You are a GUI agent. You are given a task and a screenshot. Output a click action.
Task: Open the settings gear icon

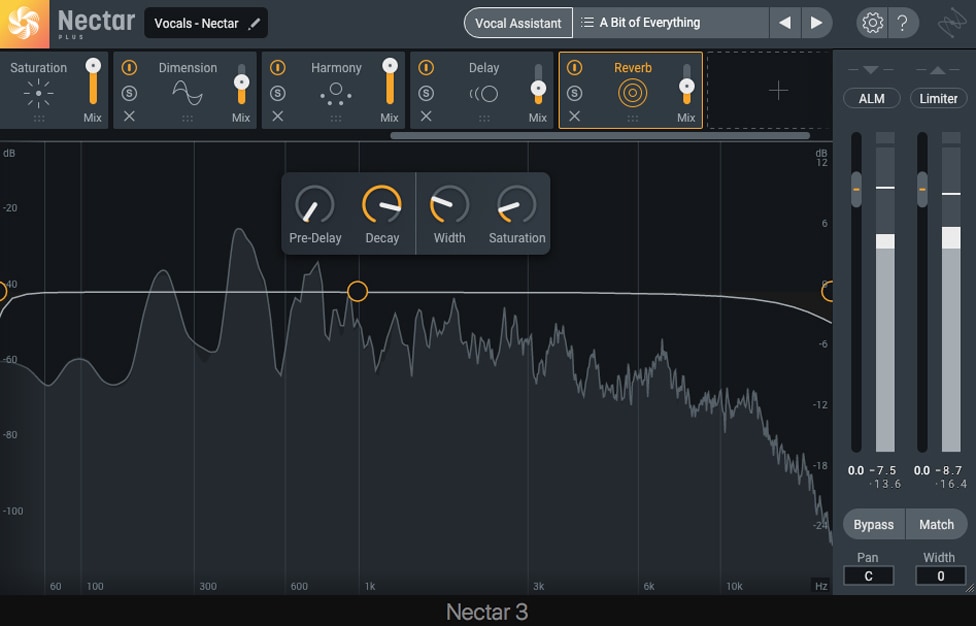coord(872,23)
